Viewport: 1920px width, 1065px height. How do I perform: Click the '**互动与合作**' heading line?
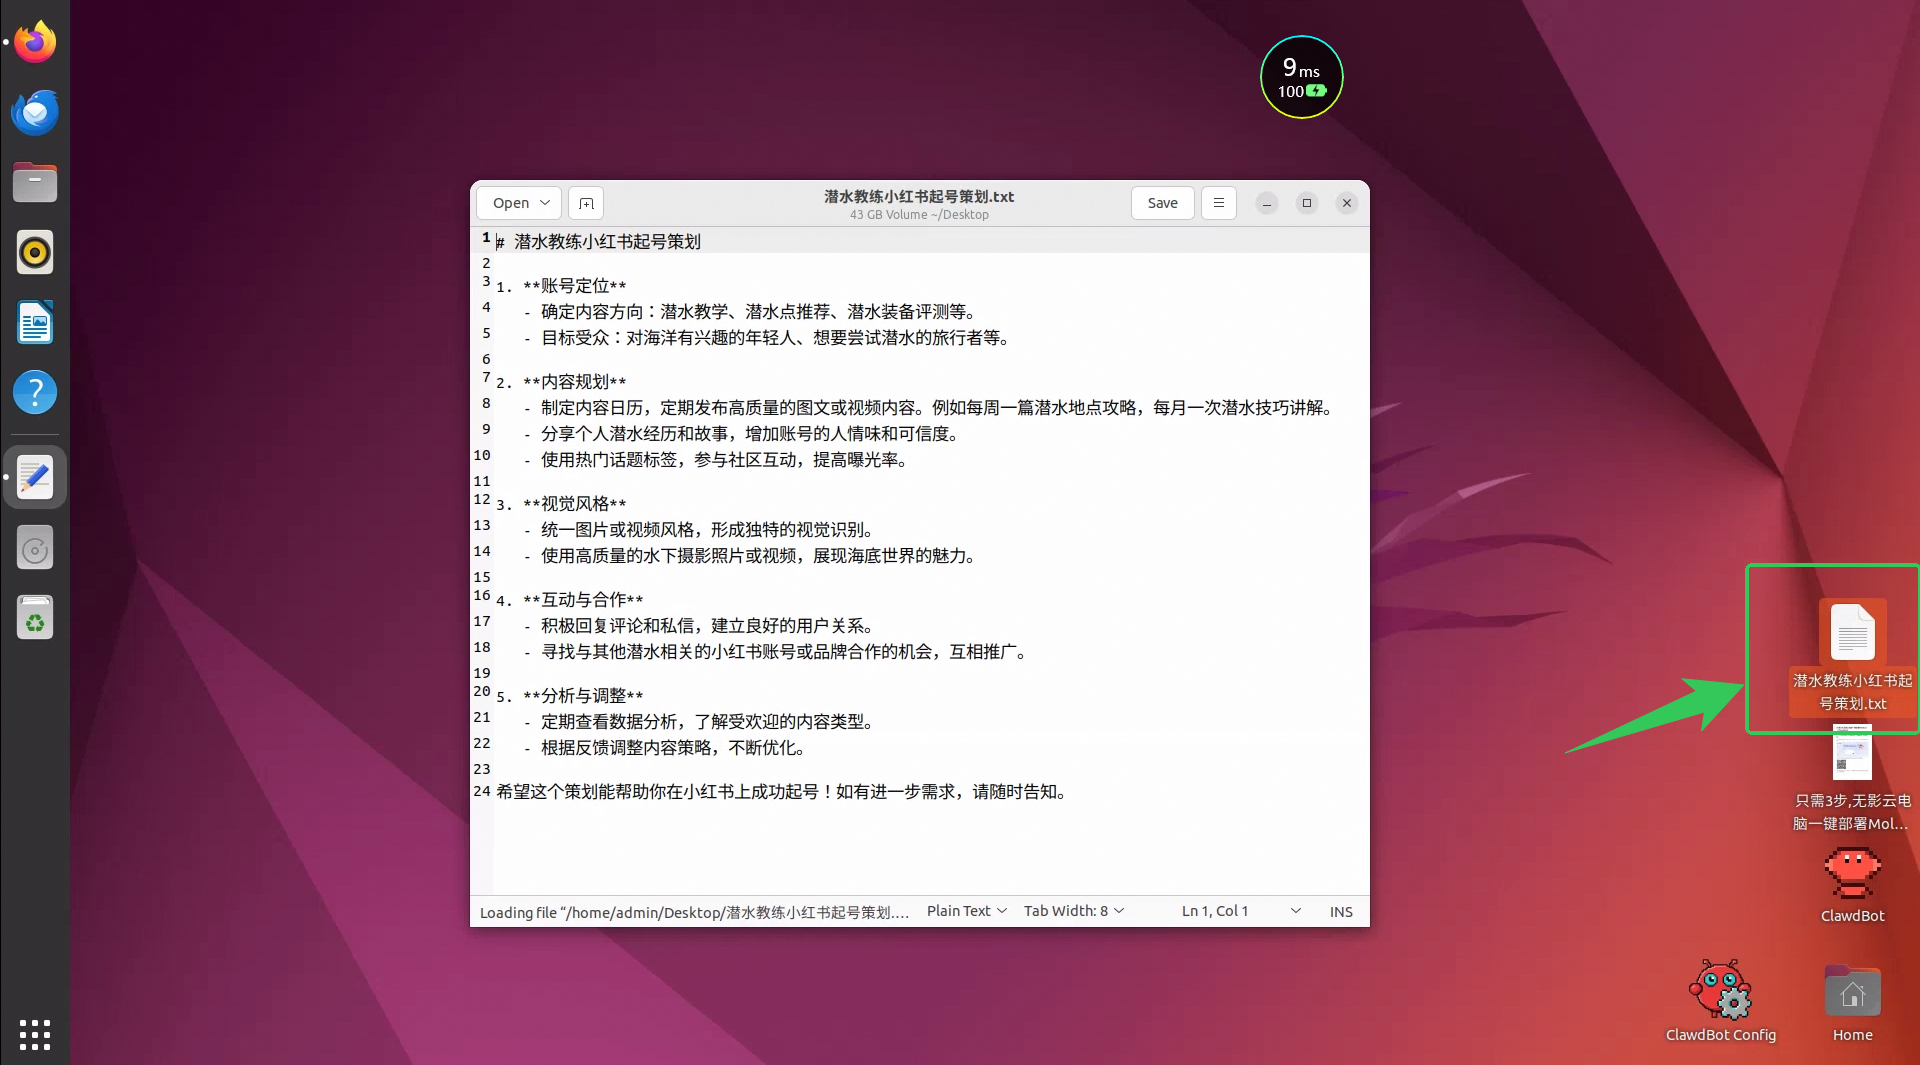[570, 600]
